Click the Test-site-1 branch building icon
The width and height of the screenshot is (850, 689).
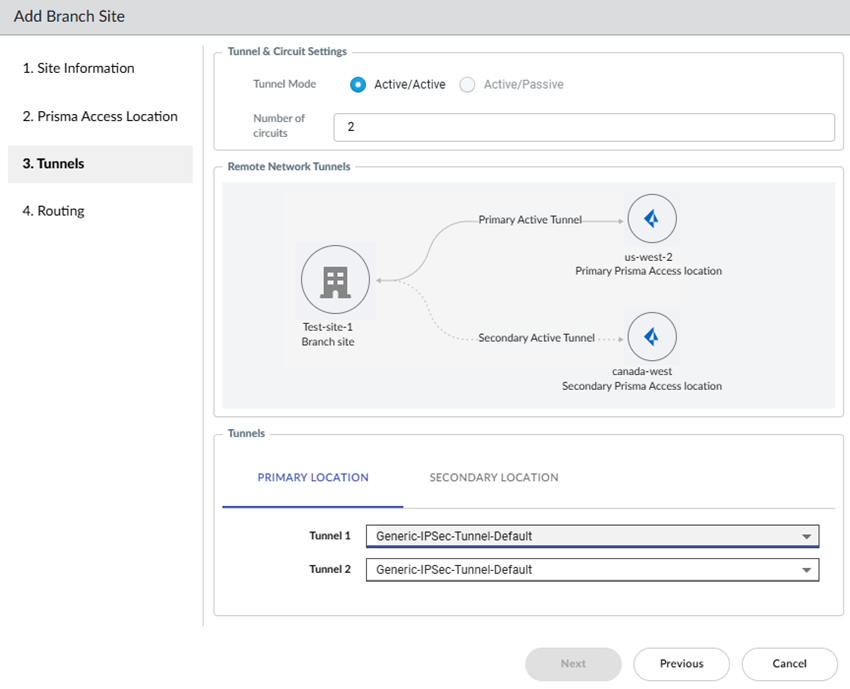coord(336,280)
